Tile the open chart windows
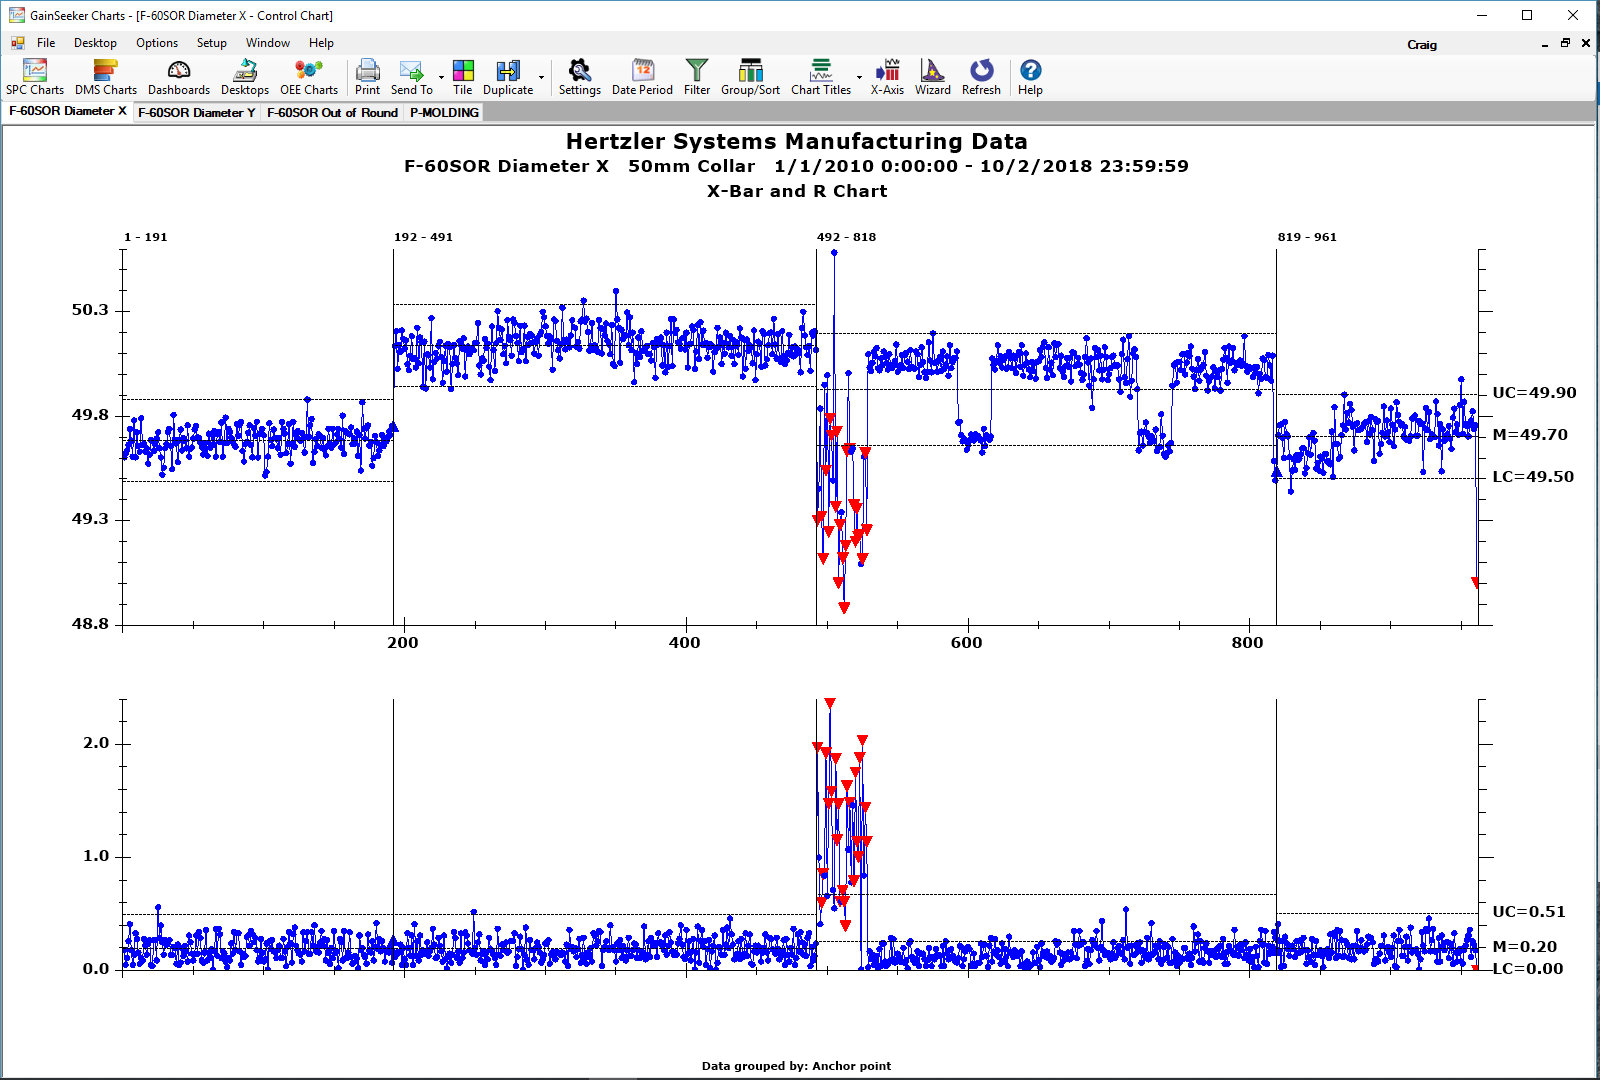This screenshot has width=1600, height=1080. (463, 77)
